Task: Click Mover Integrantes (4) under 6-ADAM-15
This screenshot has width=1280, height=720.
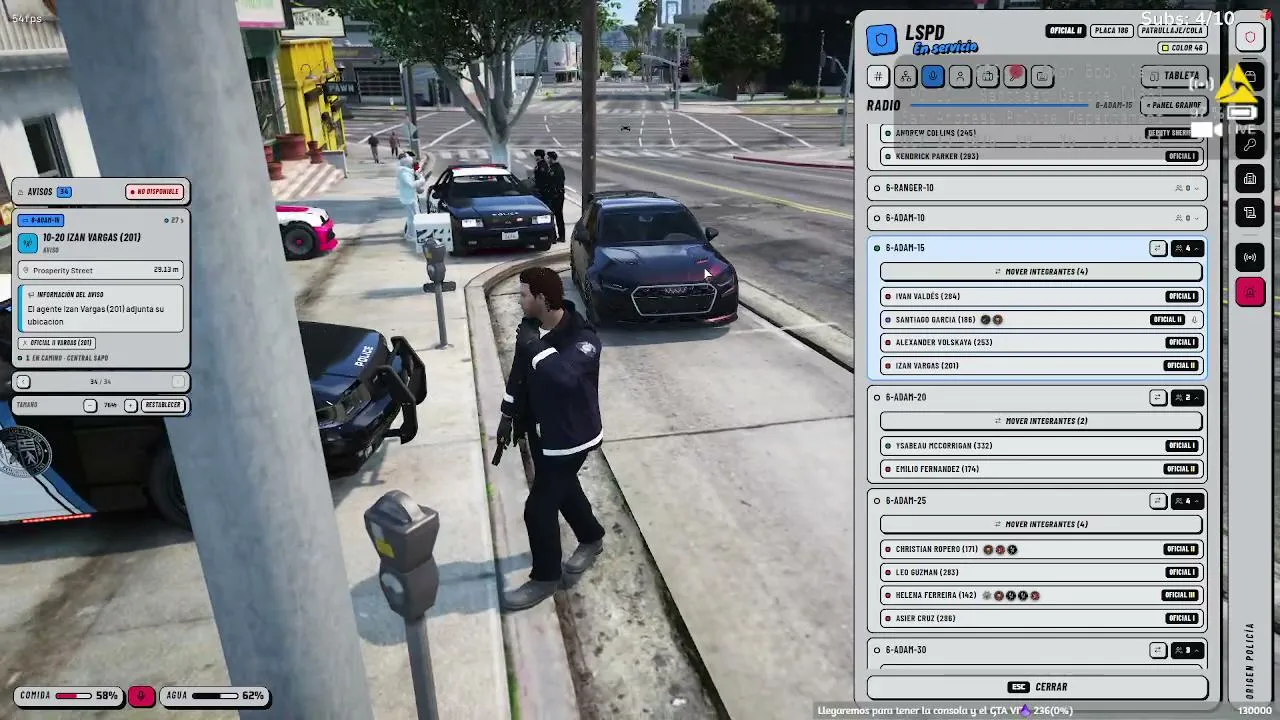Action: [1041, 272]
